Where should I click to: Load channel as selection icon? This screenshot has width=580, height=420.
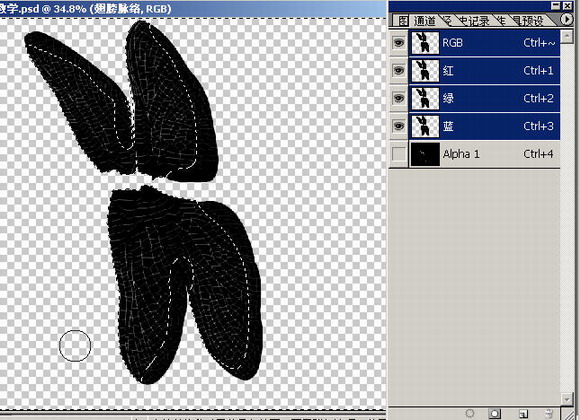tap(470, 413)
